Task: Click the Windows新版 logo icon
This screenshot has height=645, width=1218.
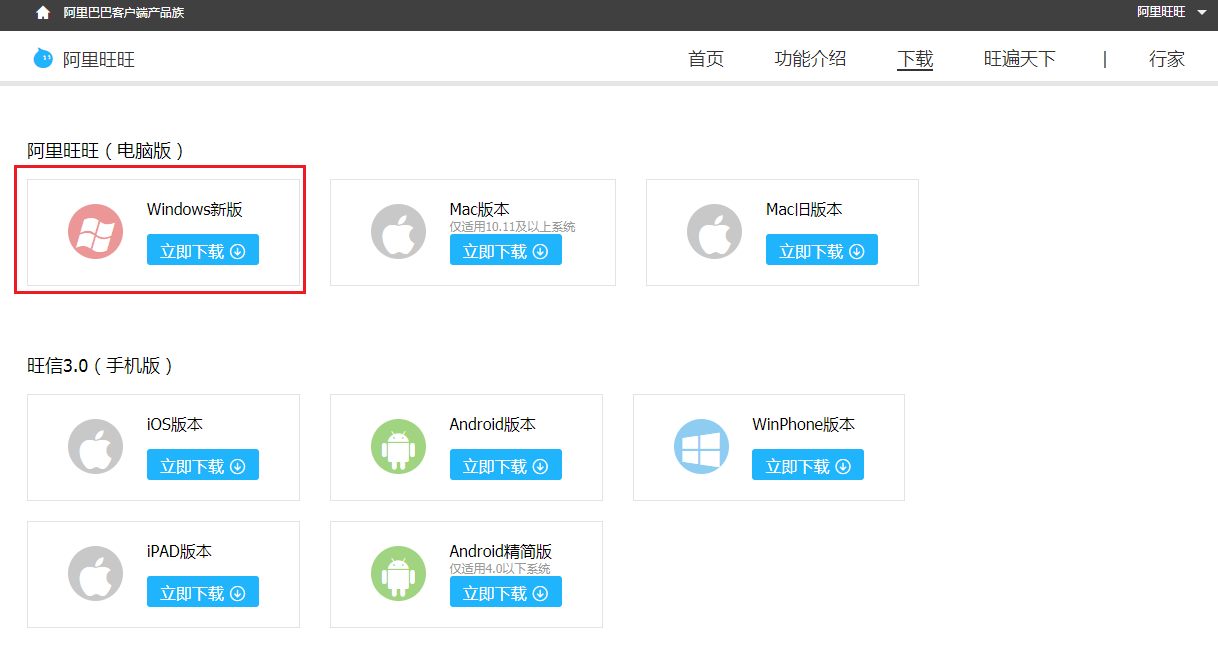Action: point(96,232)
